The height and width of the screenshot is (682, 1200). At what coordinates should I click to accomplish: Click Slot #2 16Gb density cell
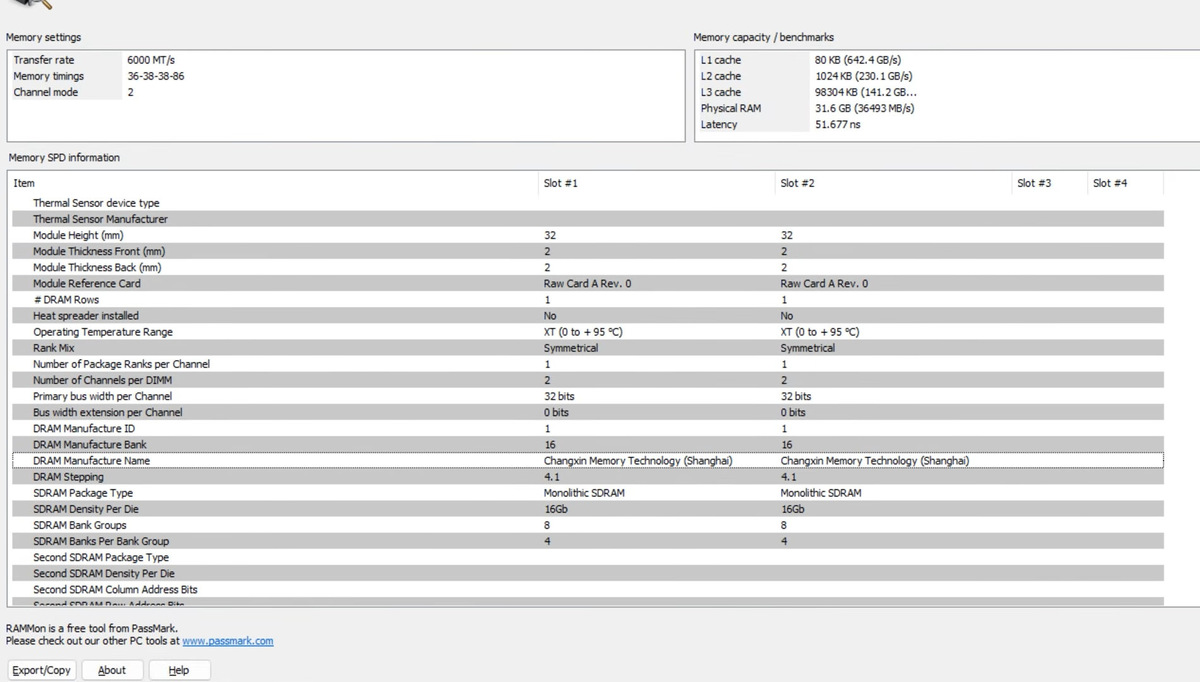point(792,509)
